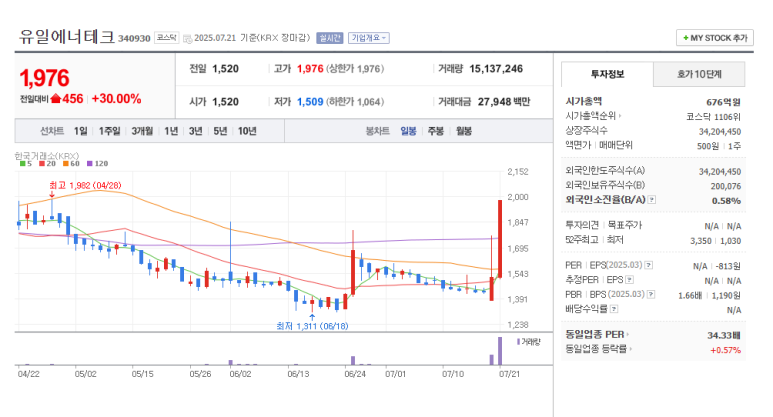The image size is (773, 417).
Task: Click the 코스닥 1106위 ranking value
Action: click(x=713, y=117)
